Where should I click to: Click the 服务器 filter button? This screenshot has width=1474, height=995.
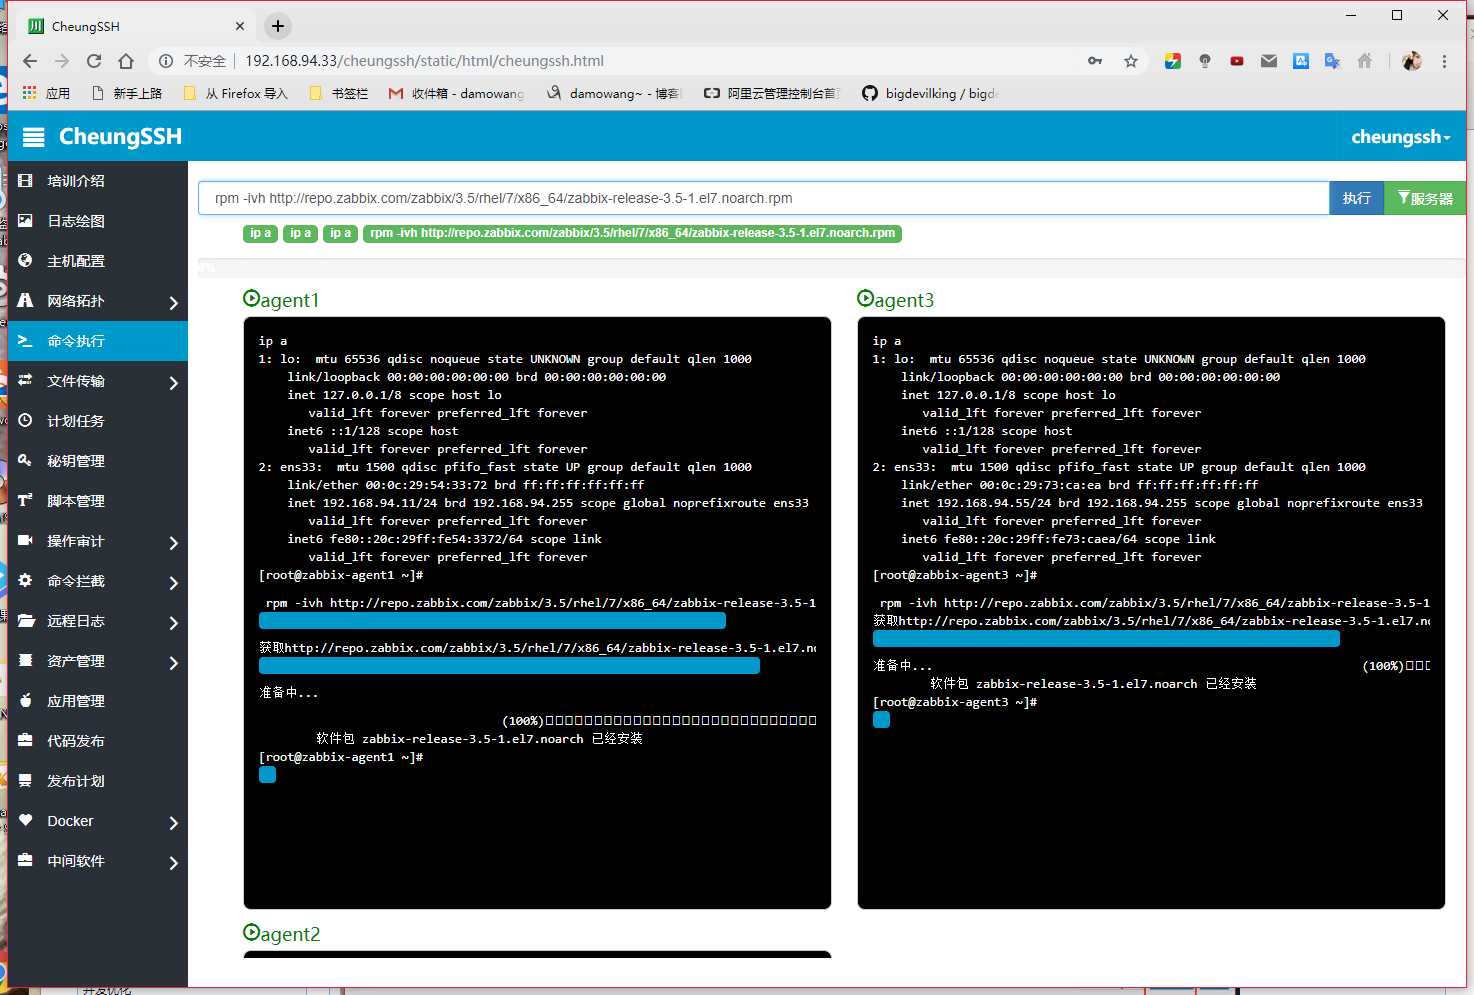tap(1425, 198)
